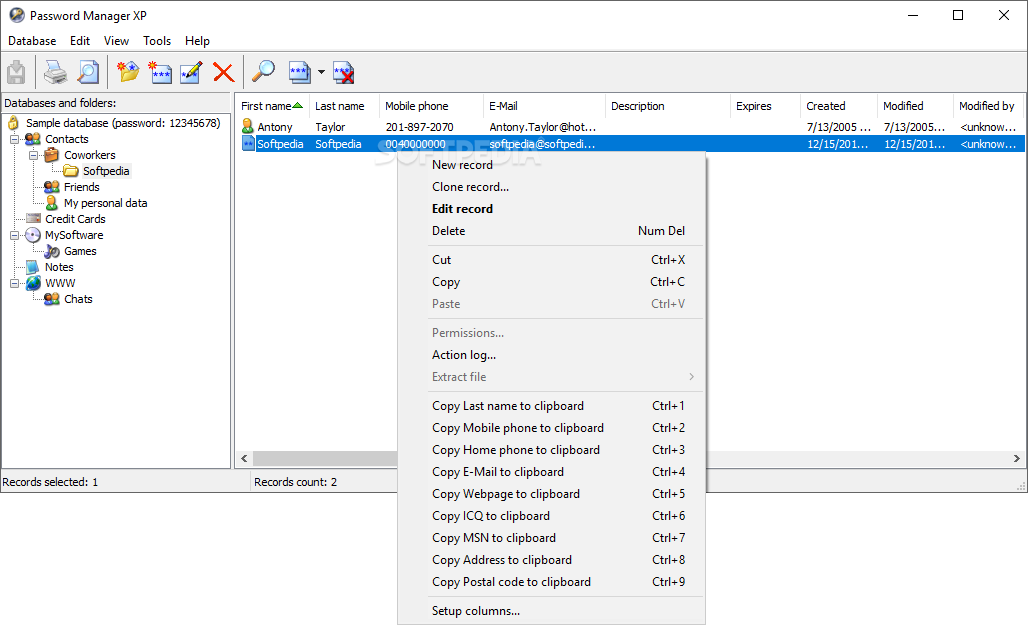This screenshot has height=625, width=1028.
Task: Click the horizontal scrollbar right arrow
Action: click(1017, 458)
